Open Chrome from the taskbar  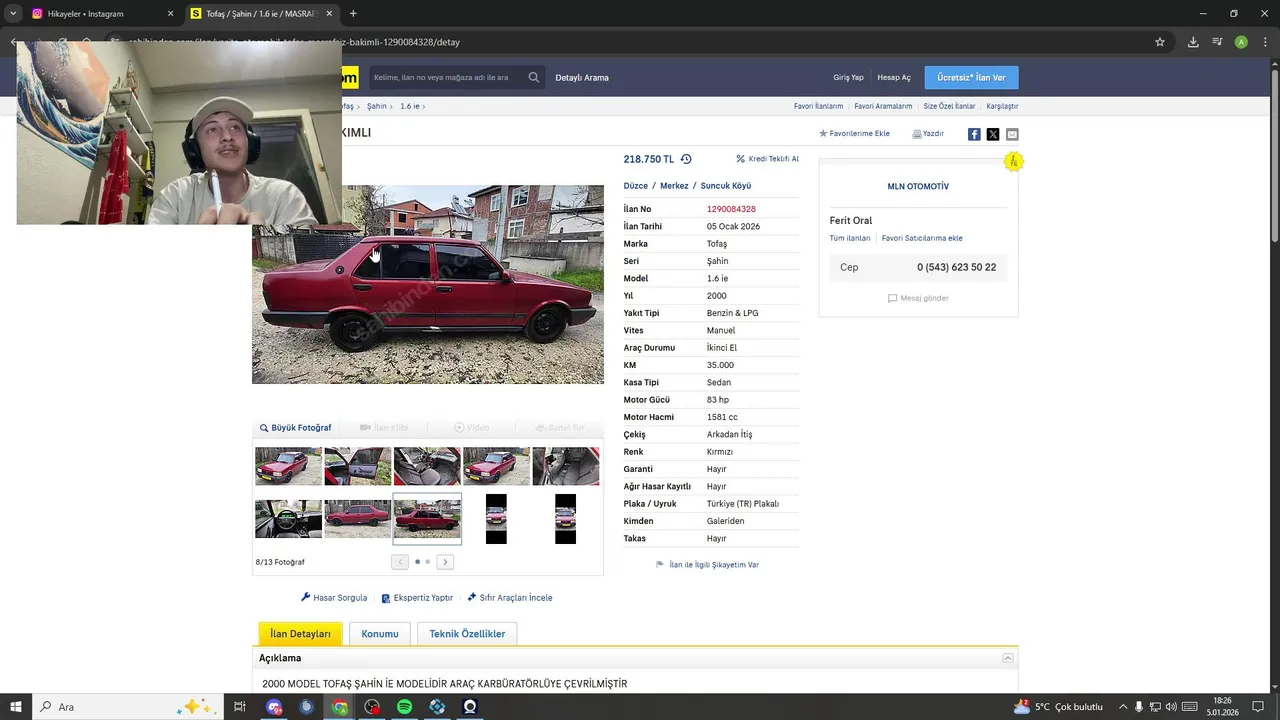point(340,707)
